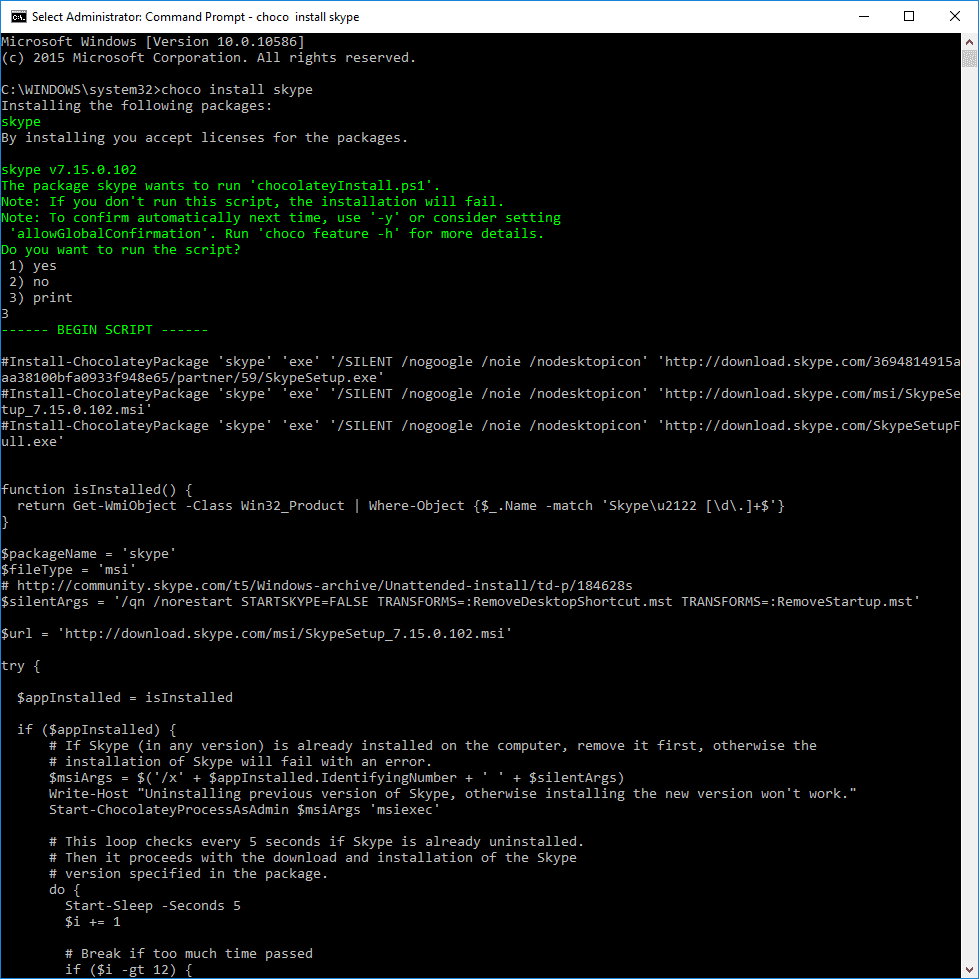Click the 'ull.exe' wrapped line
The height and width of the screenshot is (979, 979).
click(32, 442)
